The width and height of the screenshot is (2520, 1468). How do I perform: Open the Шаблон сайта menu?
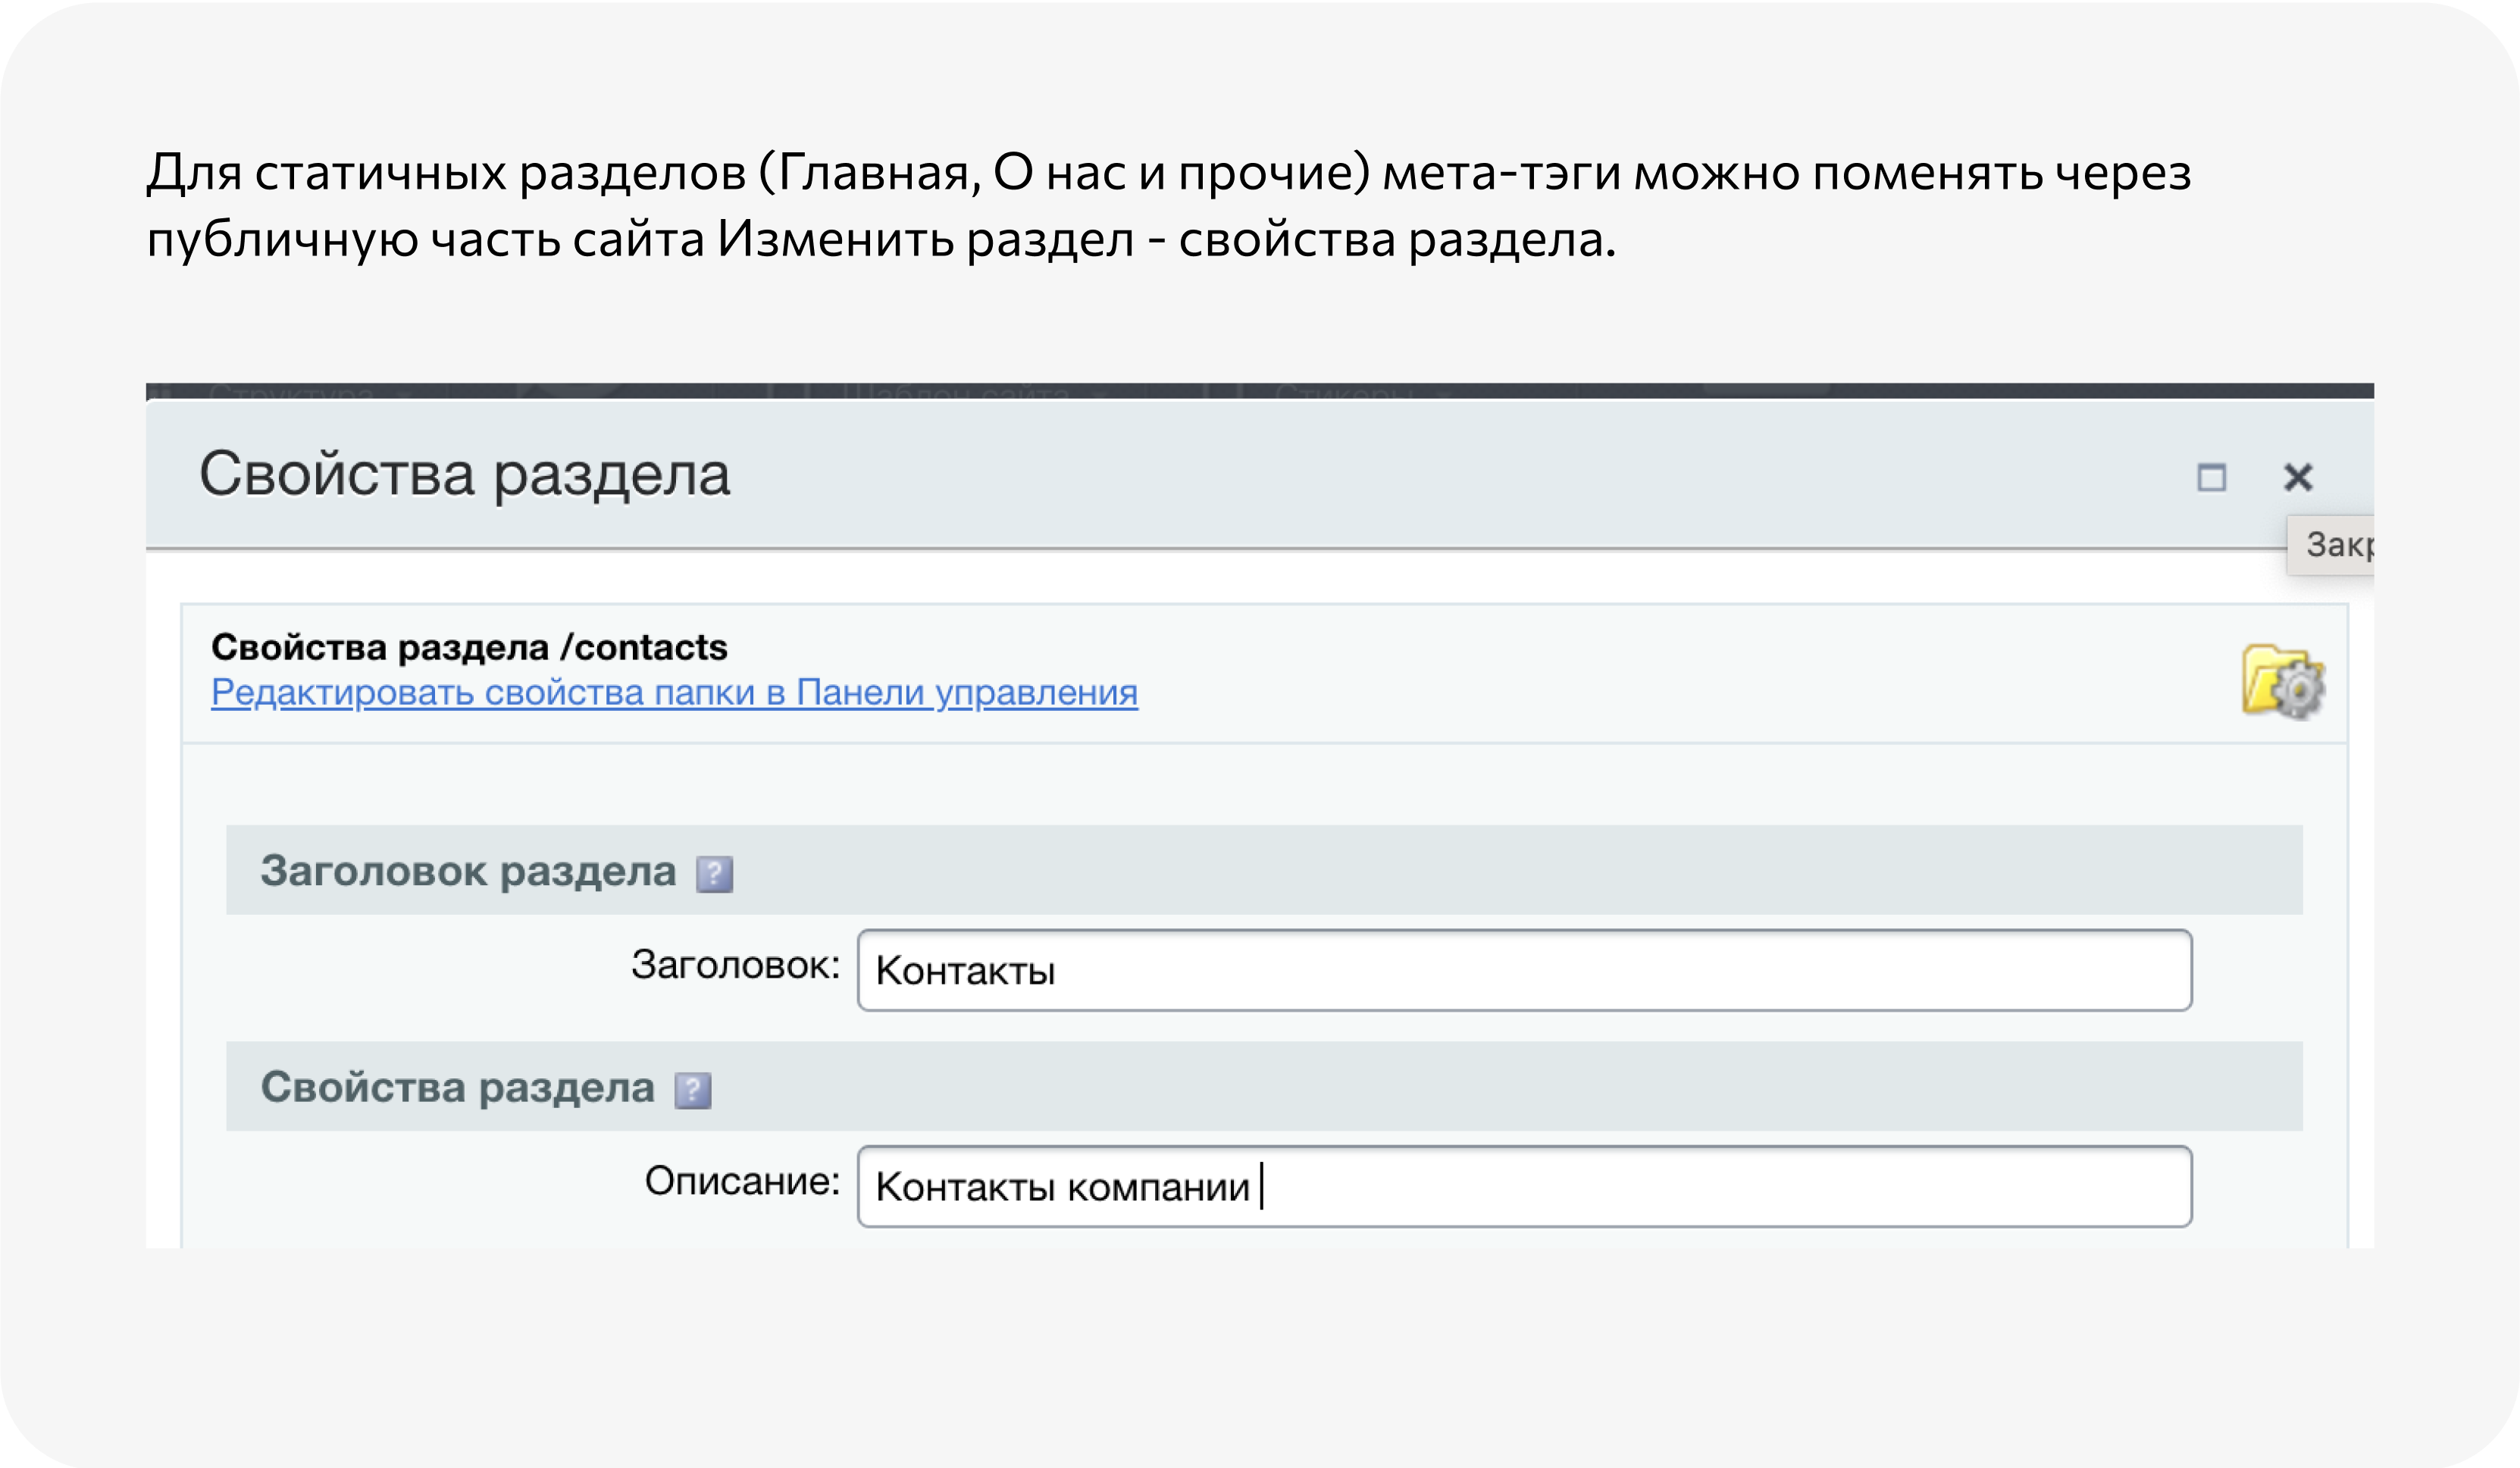point(955,392)
